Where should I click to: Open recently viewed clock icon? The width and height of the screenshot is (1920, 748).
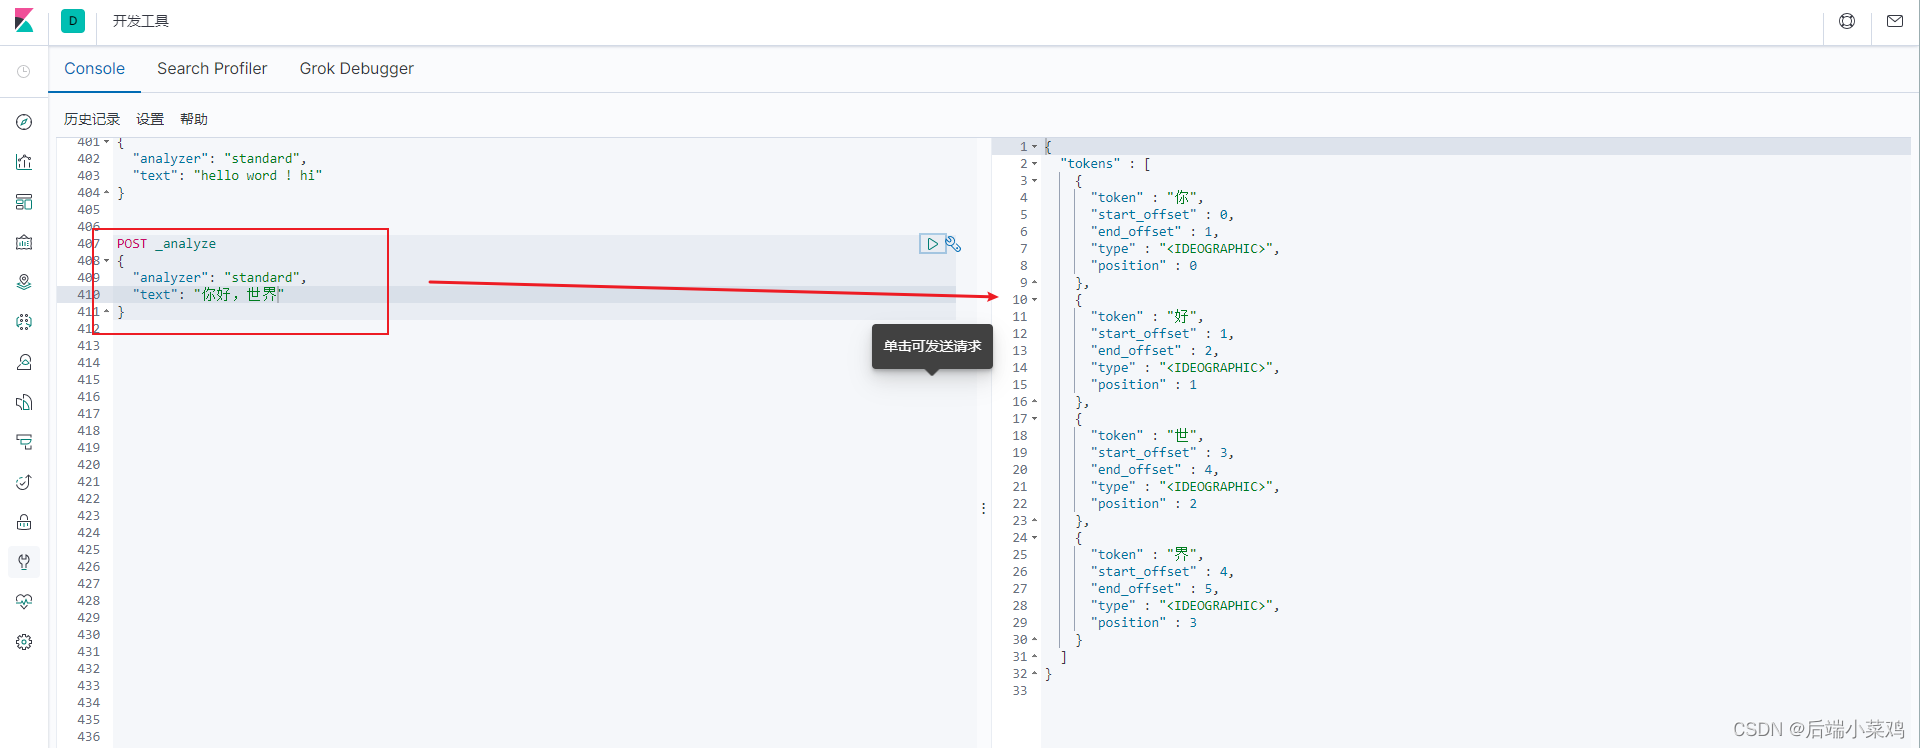tap(24, 71)
